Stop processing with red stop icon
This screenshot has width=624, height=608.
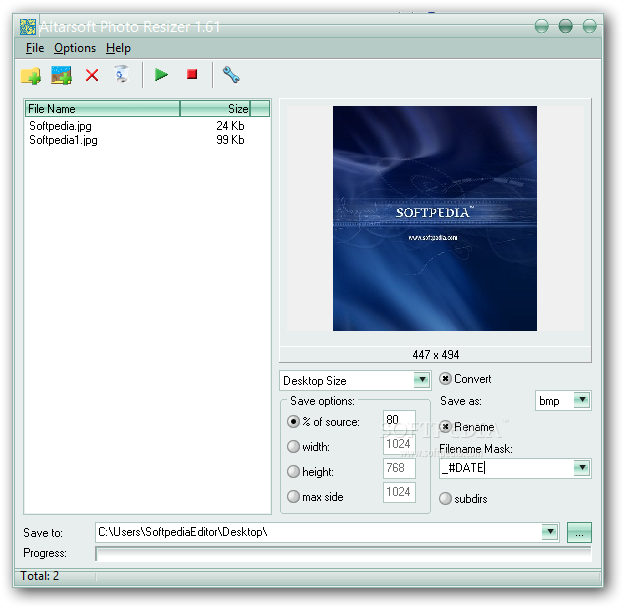coord(192,74)
